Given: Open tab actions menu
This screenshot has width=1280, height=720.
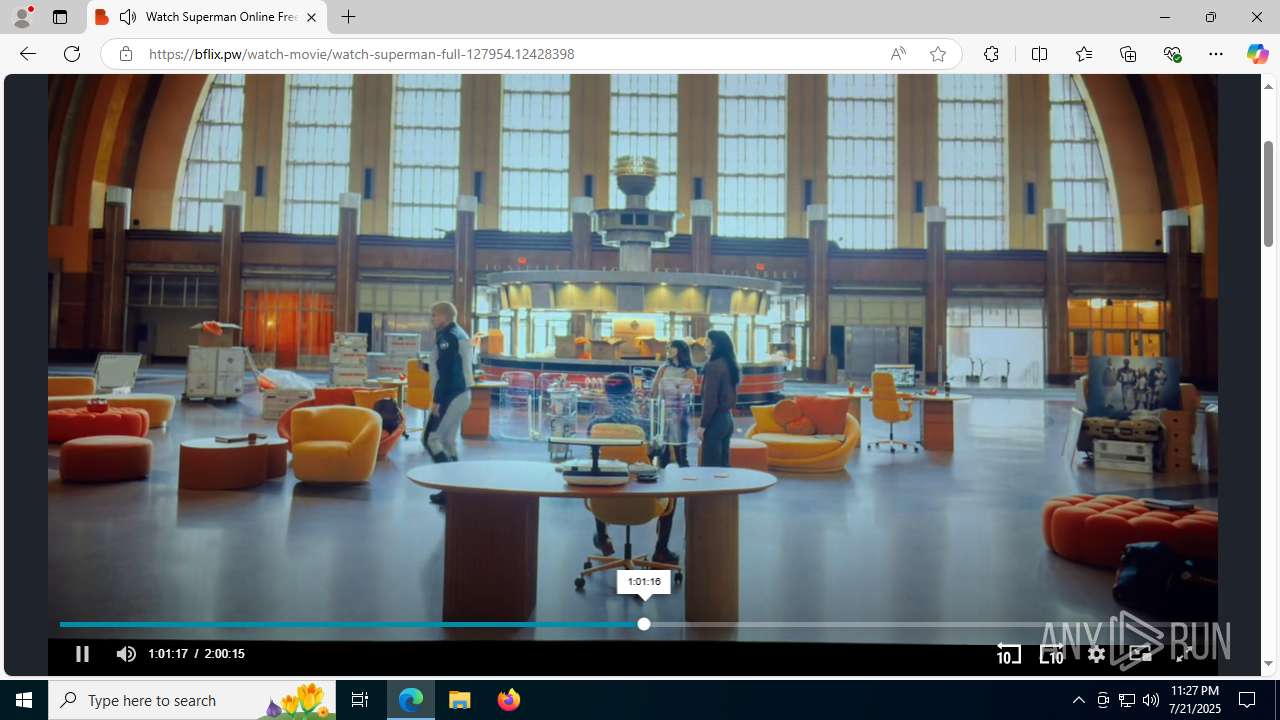Looking at the screenshot, I should tap(60, 17).
